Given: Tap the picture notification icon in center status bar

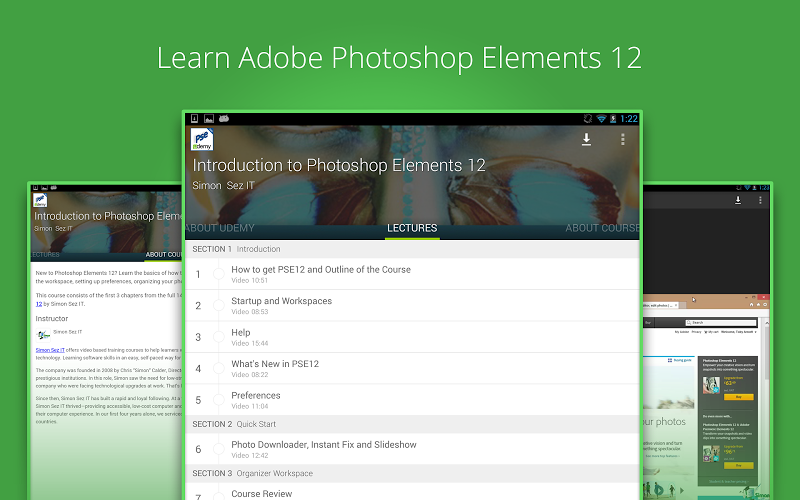Looking at the screenshot, I should (209, 118).
